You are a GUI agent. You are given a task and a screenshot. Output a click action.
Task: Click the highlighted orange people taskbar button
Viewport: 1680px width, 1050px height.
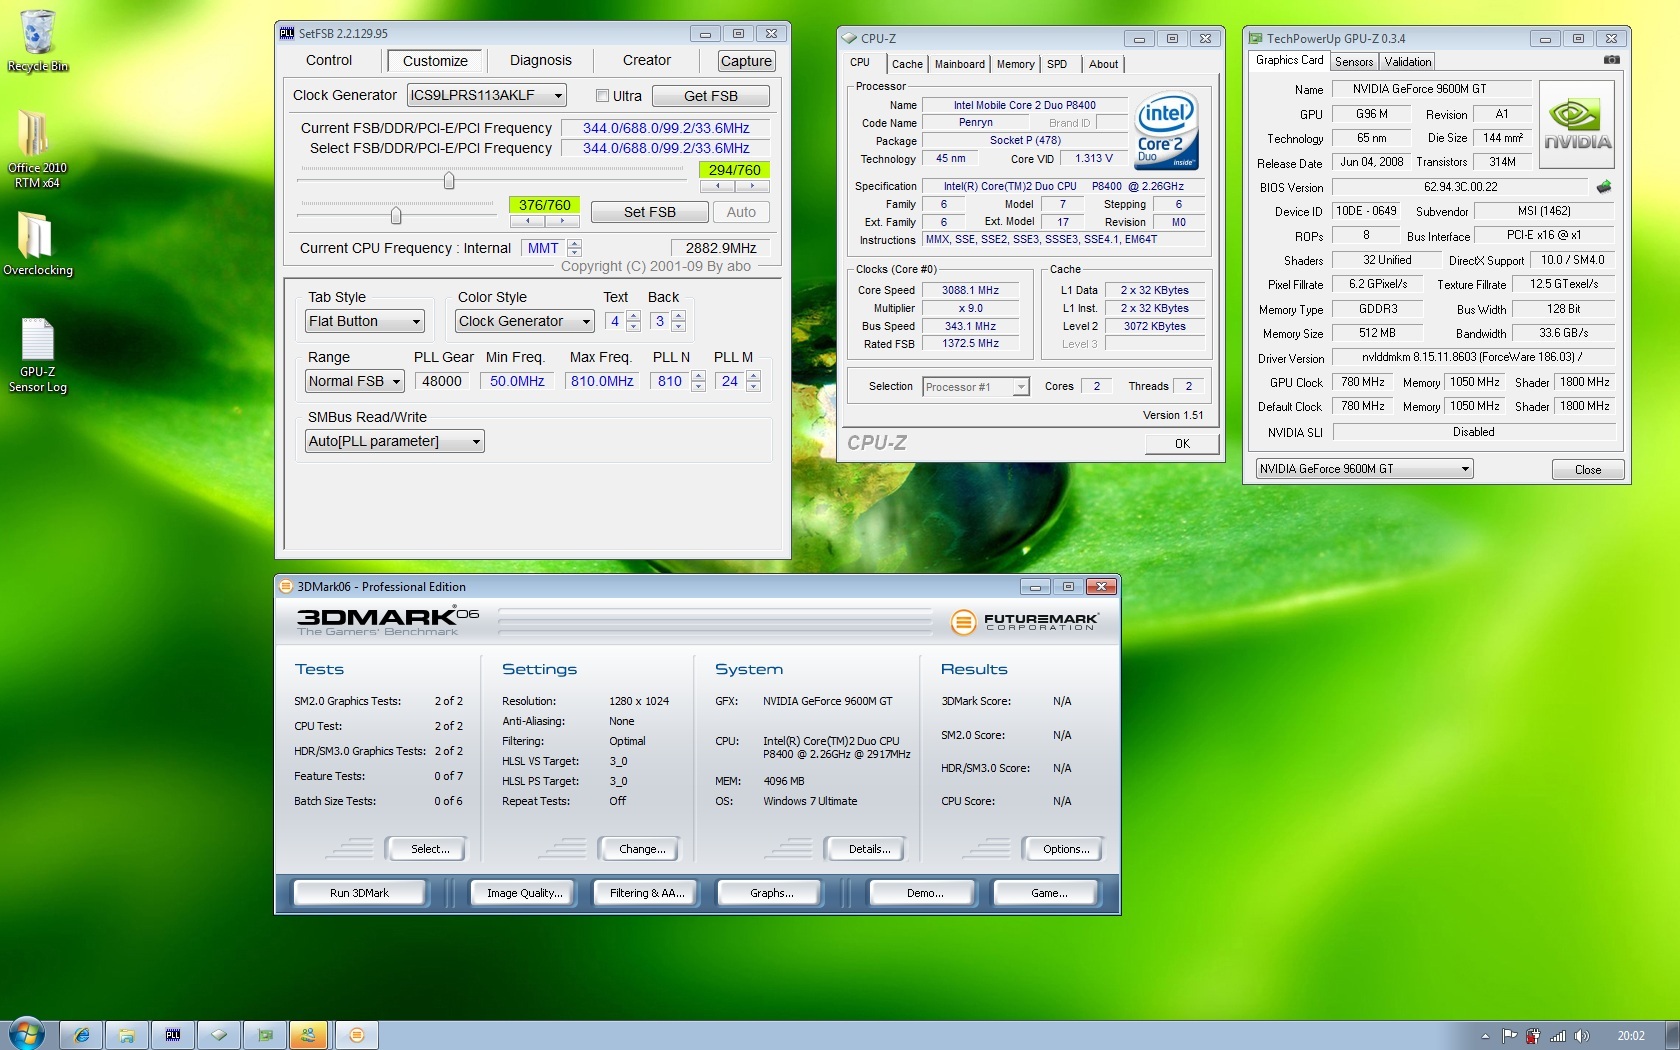309,1035
